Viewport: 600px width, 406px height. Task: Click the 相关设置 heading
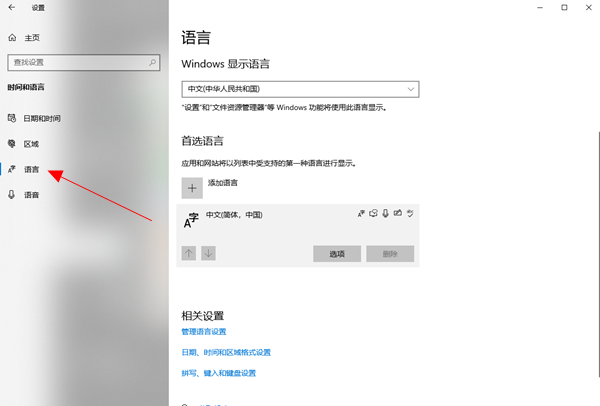[202, 316]
